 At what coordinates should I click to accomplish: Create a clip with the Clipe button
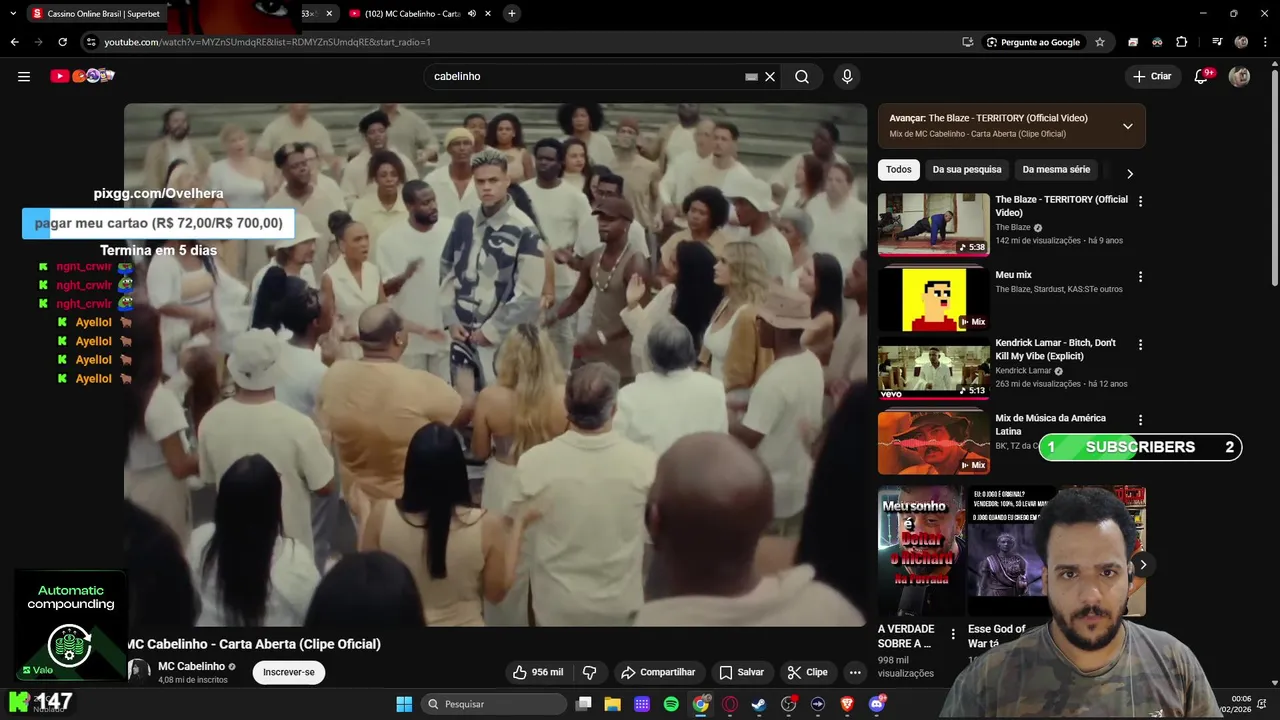point(808,672)
